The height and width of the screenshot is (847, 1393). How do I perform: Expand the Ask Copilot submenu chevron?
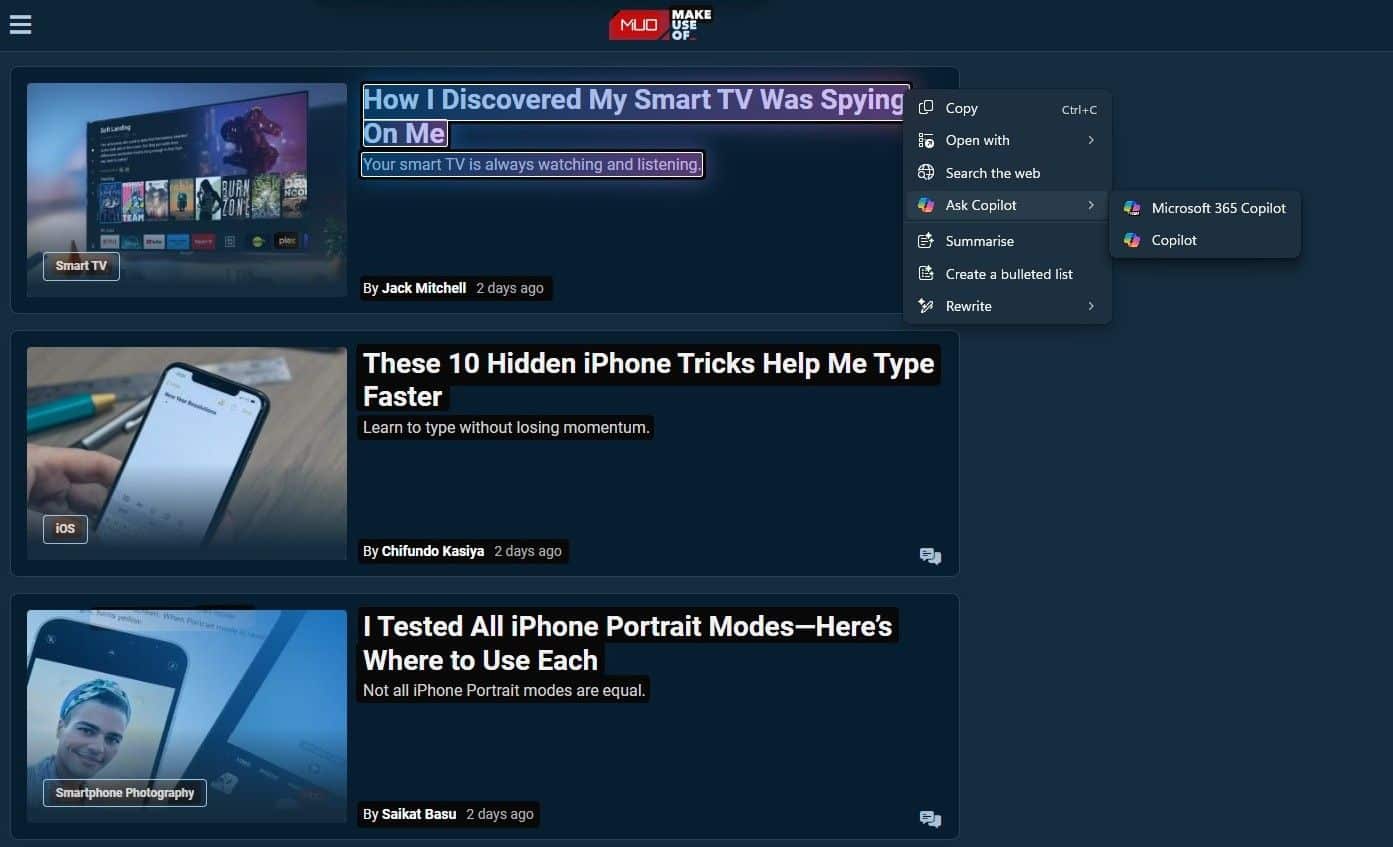[x=1091, y=205]
